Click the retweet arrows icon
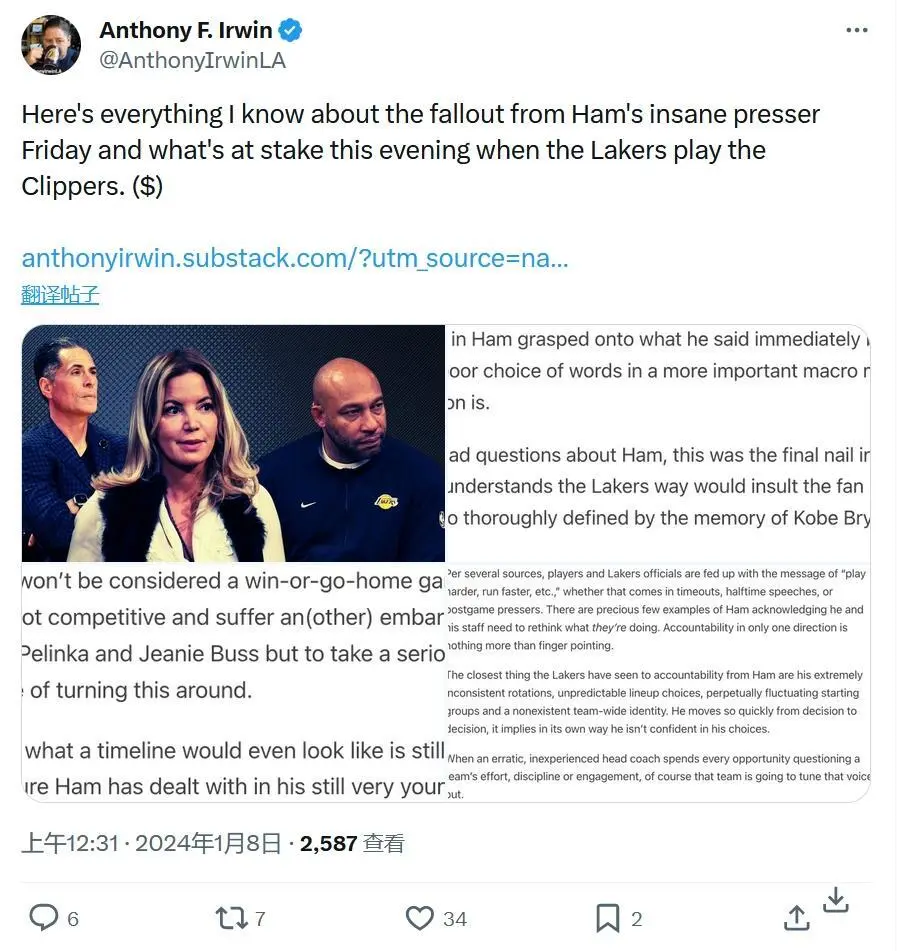The image size is (900, 951). pyautogui.click(x=232, y=918)
